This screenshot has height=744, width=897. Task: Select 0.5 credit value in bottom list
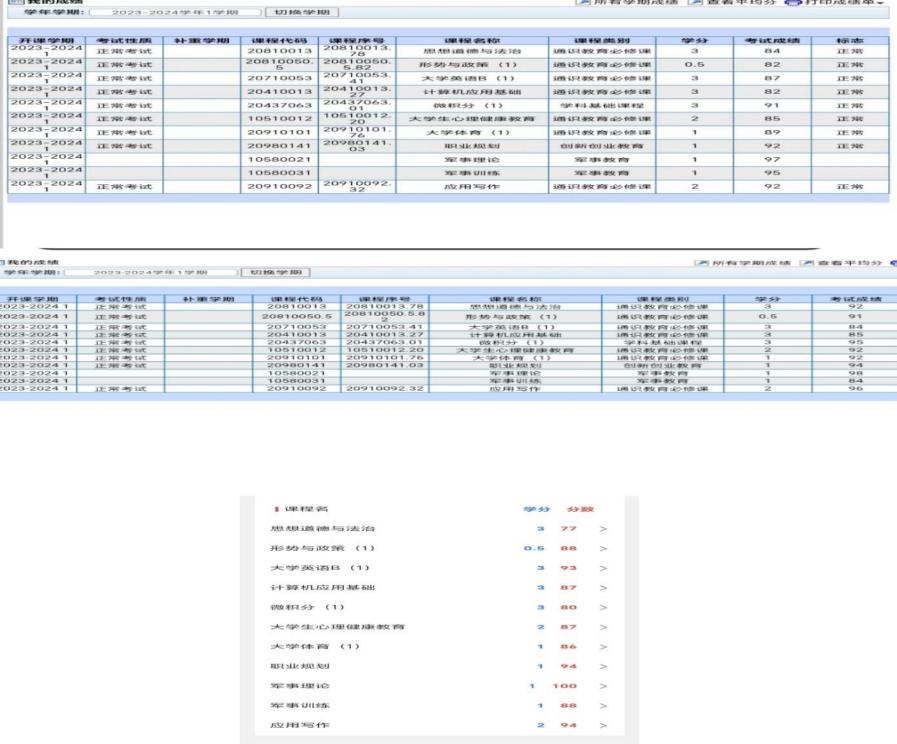(534, 548)
